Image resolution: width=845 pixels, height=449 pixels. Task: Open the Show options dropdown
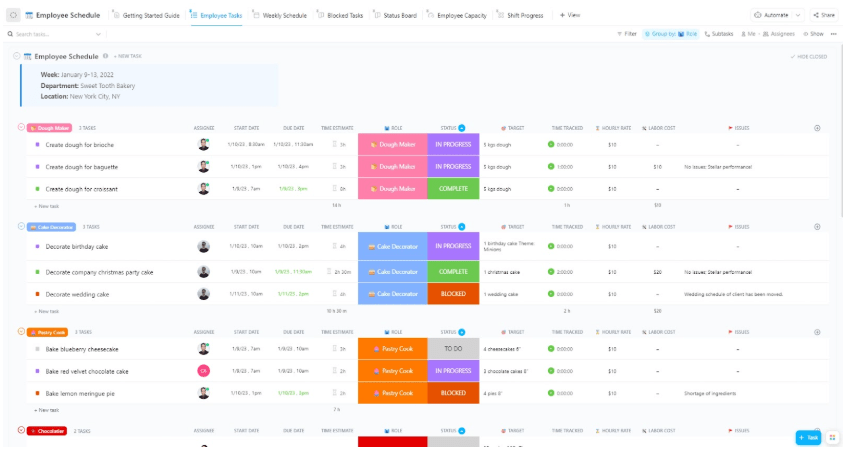(x=814, y=34)
